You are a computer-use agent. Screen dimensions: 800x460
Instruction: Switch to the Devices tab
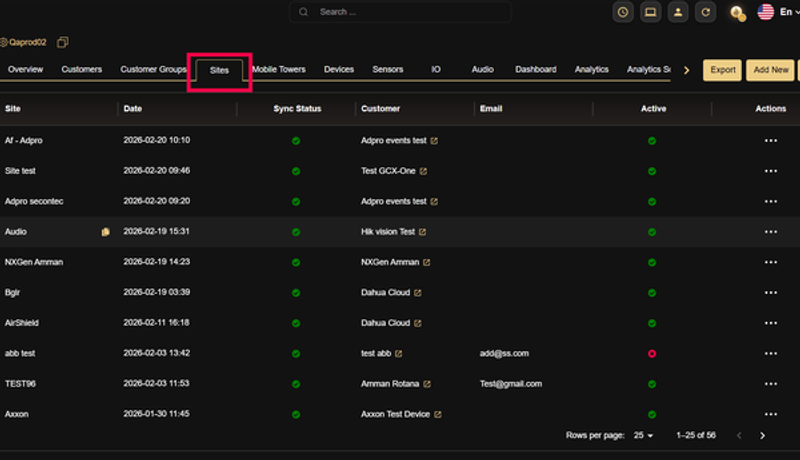[339, 69]
